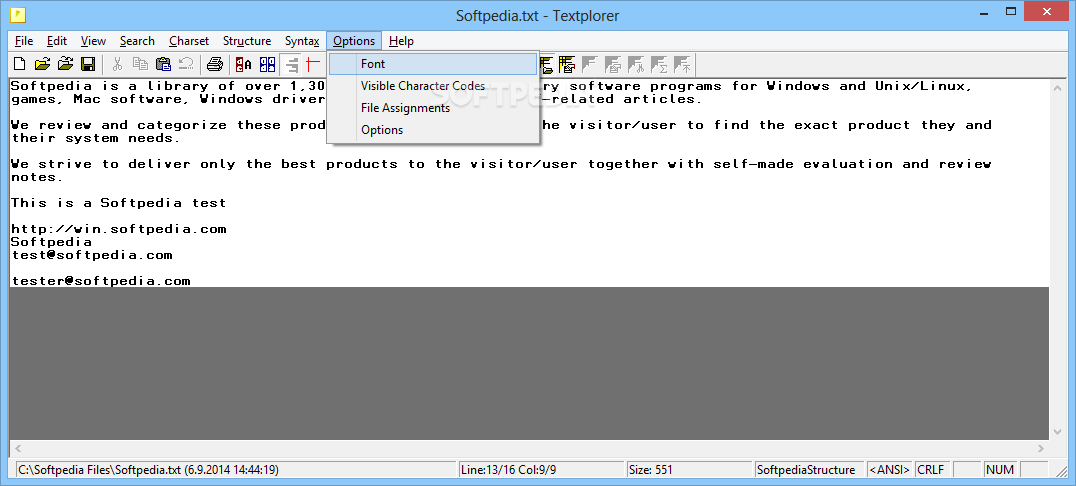Click the http://win.softpedia.com text line
Viewport: 1076px width, 486px height.
[x=119, y=229]
